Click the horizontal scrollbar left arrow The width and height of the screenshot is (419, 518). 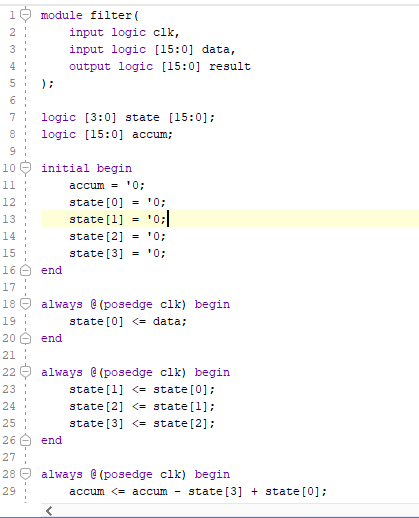point(49,511)
